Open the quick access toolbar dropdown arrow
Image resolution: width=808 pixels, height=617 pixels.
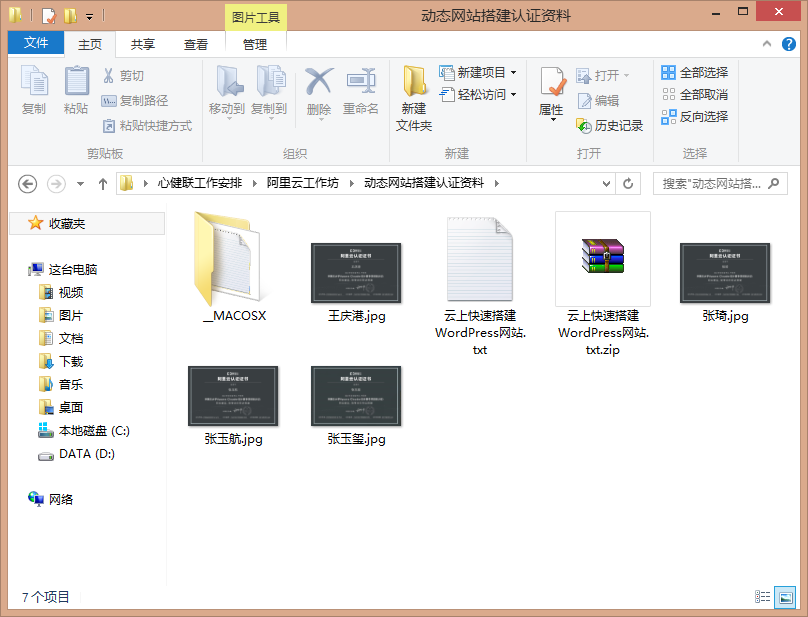coord(88,16)
